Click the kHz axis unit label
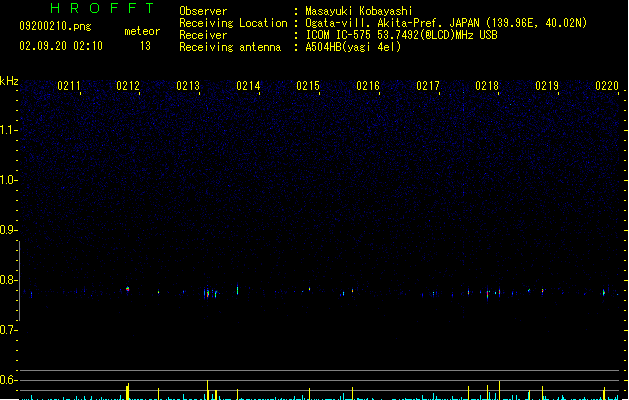The image size is (629, 400). click(9, 81)
